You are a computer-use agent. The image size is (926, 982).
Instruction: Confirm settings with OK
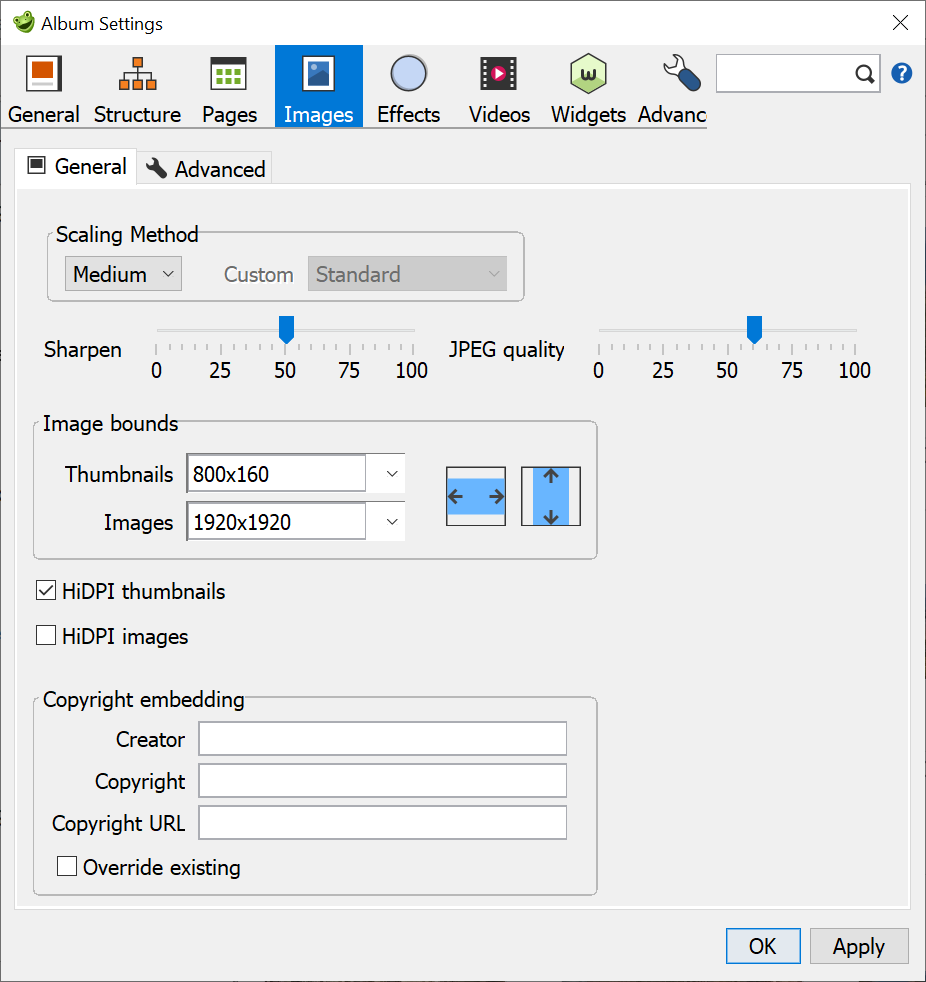pos(762,945)
